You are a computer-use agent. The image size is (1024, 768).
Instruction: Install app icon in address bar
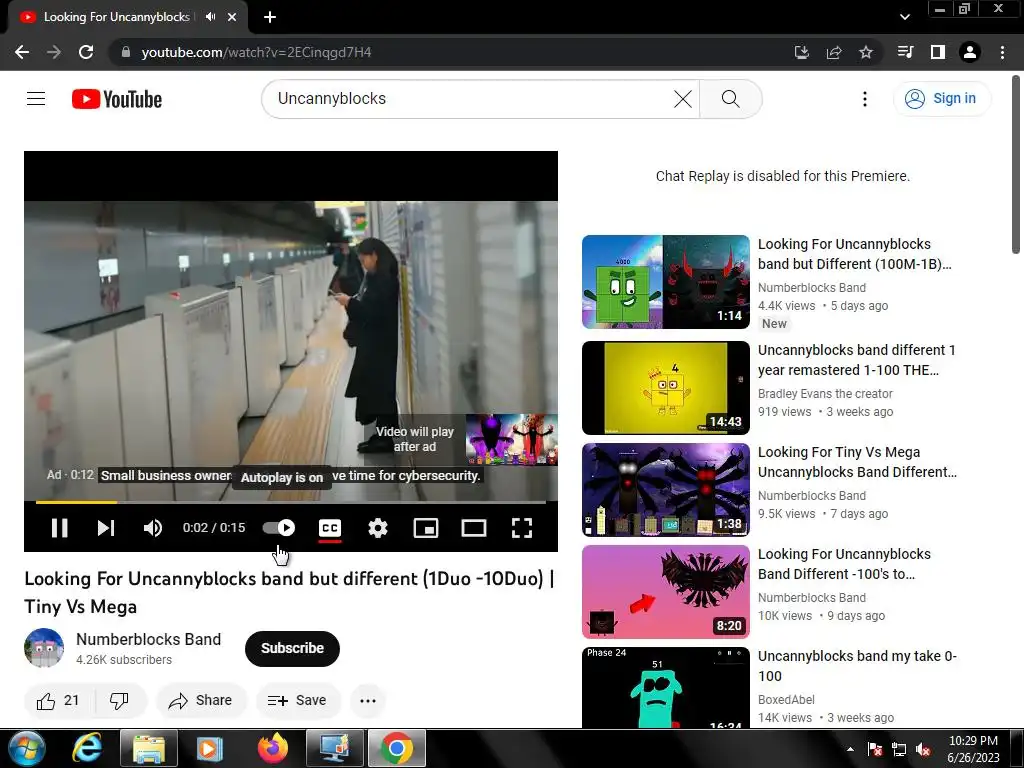[801, 52]
